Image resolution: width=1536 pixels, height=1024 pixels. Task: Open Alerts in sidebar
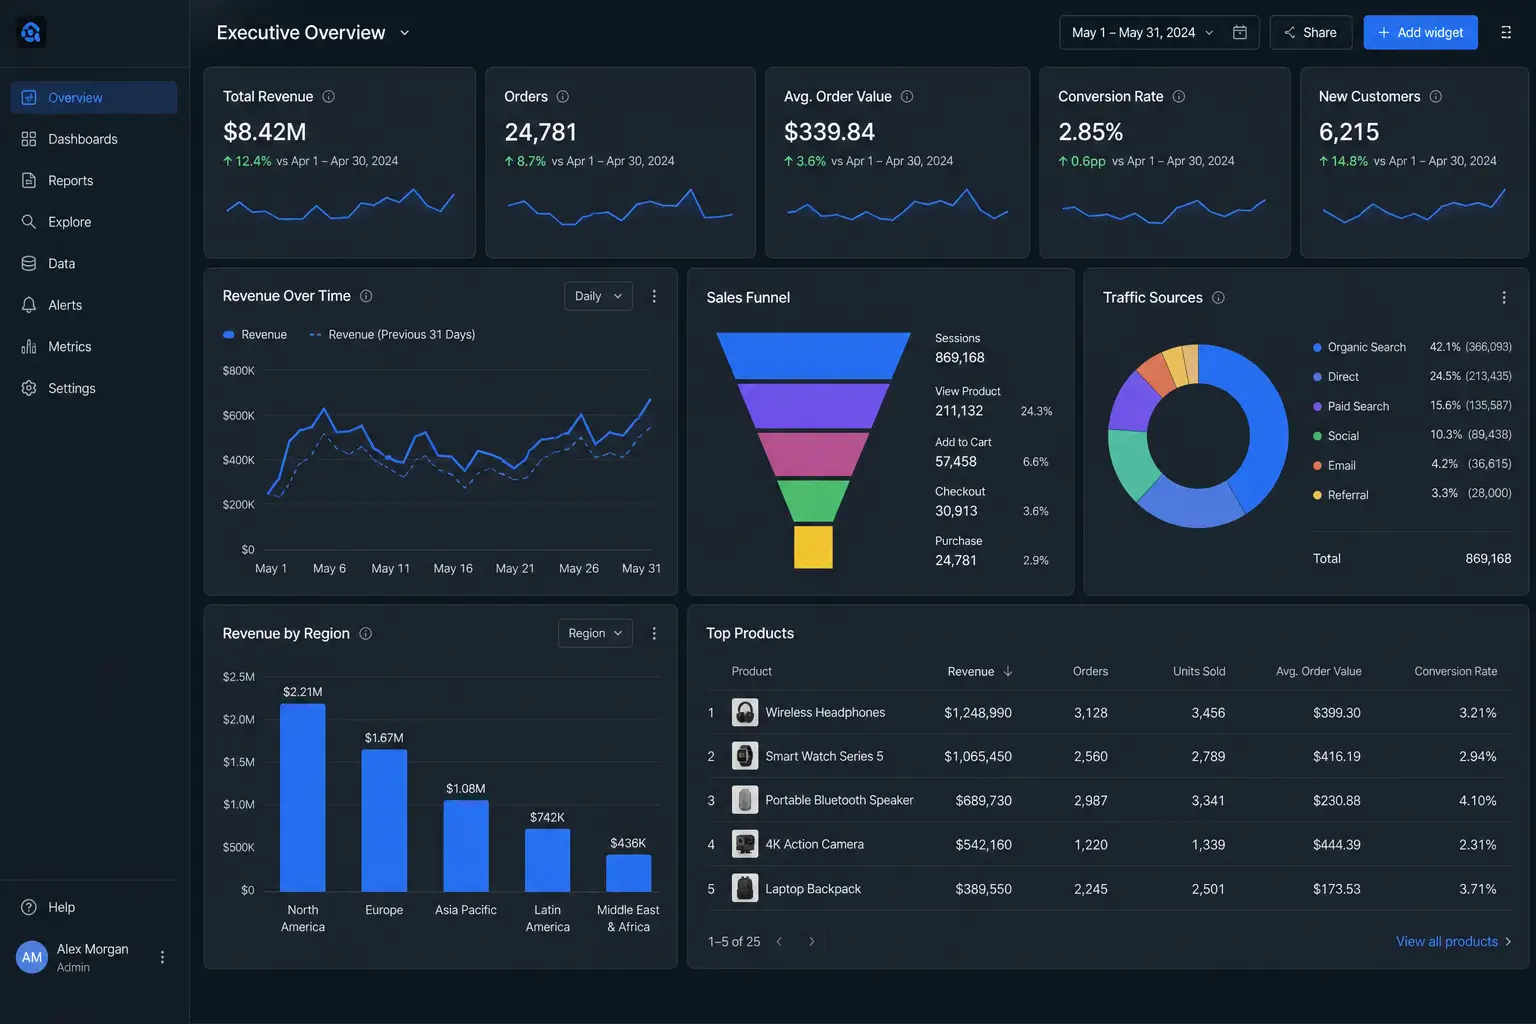[94, 305]
